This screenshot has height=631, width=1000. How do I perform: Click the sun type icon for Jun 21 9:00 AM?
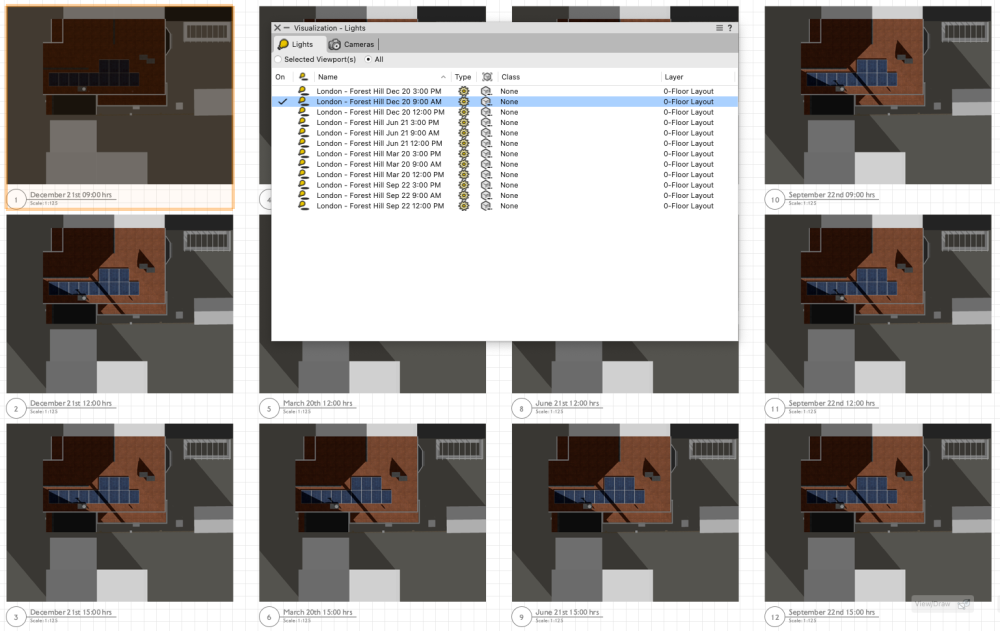(463, 133)
